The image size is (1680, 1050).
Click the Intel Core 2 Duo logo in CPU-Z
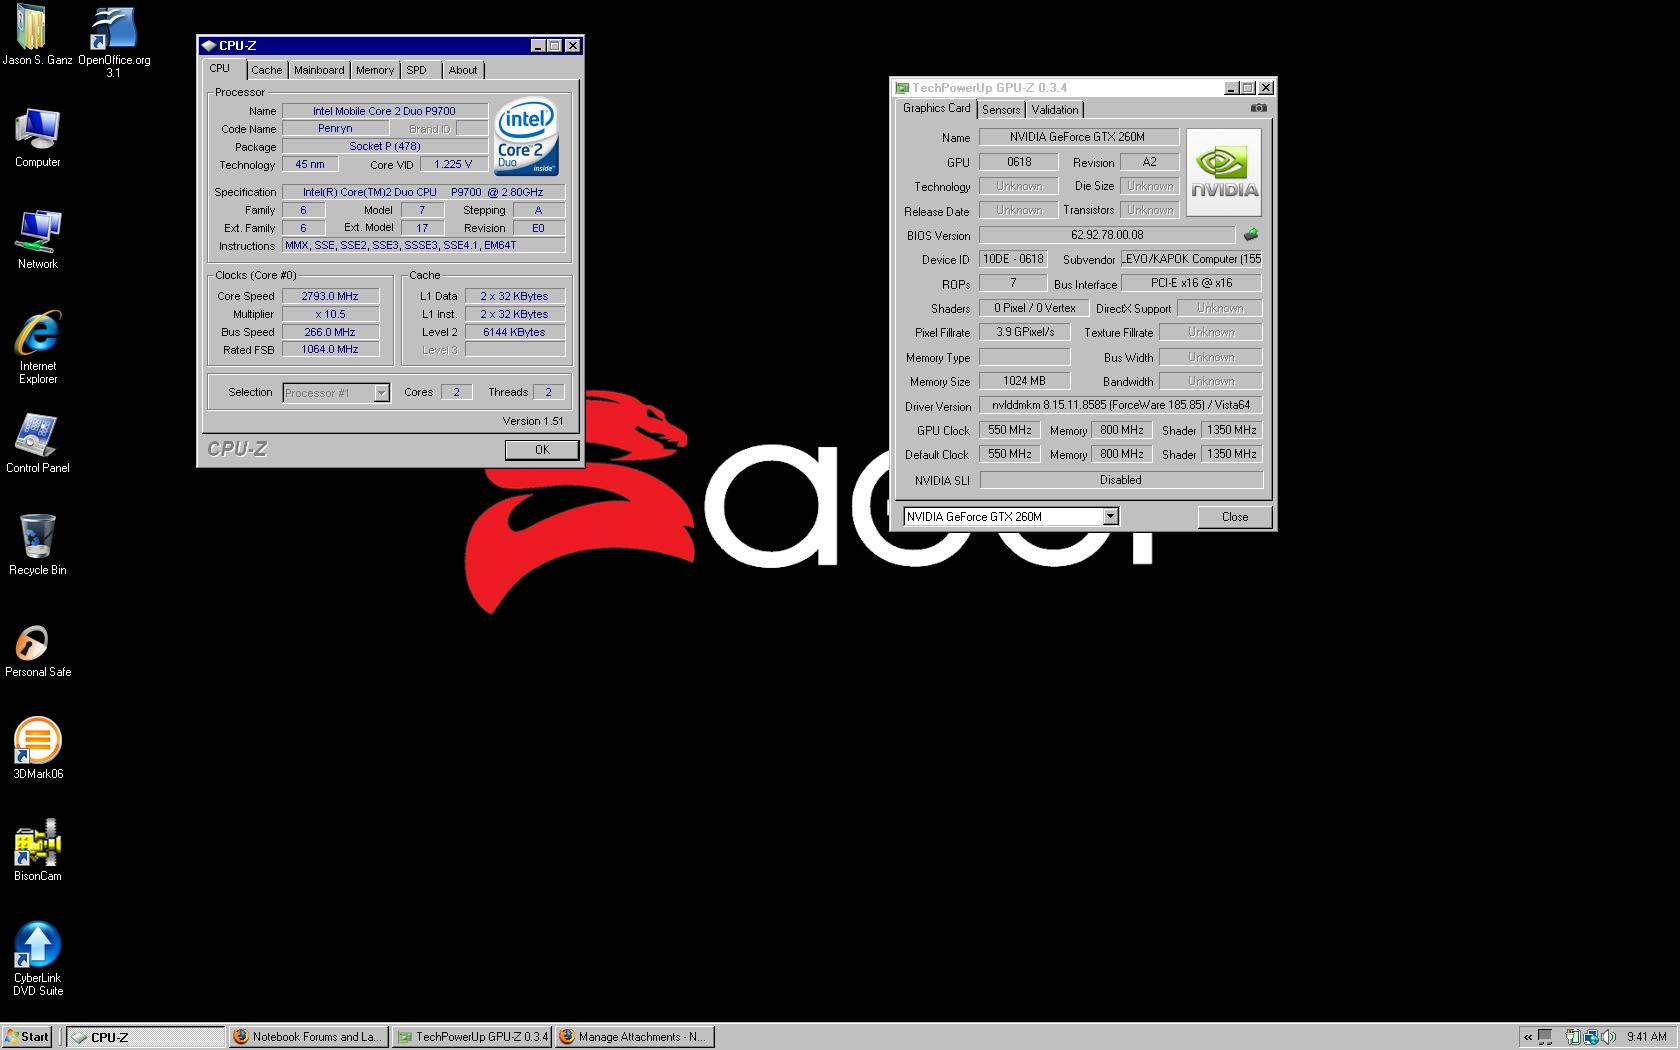coord(526,137)
